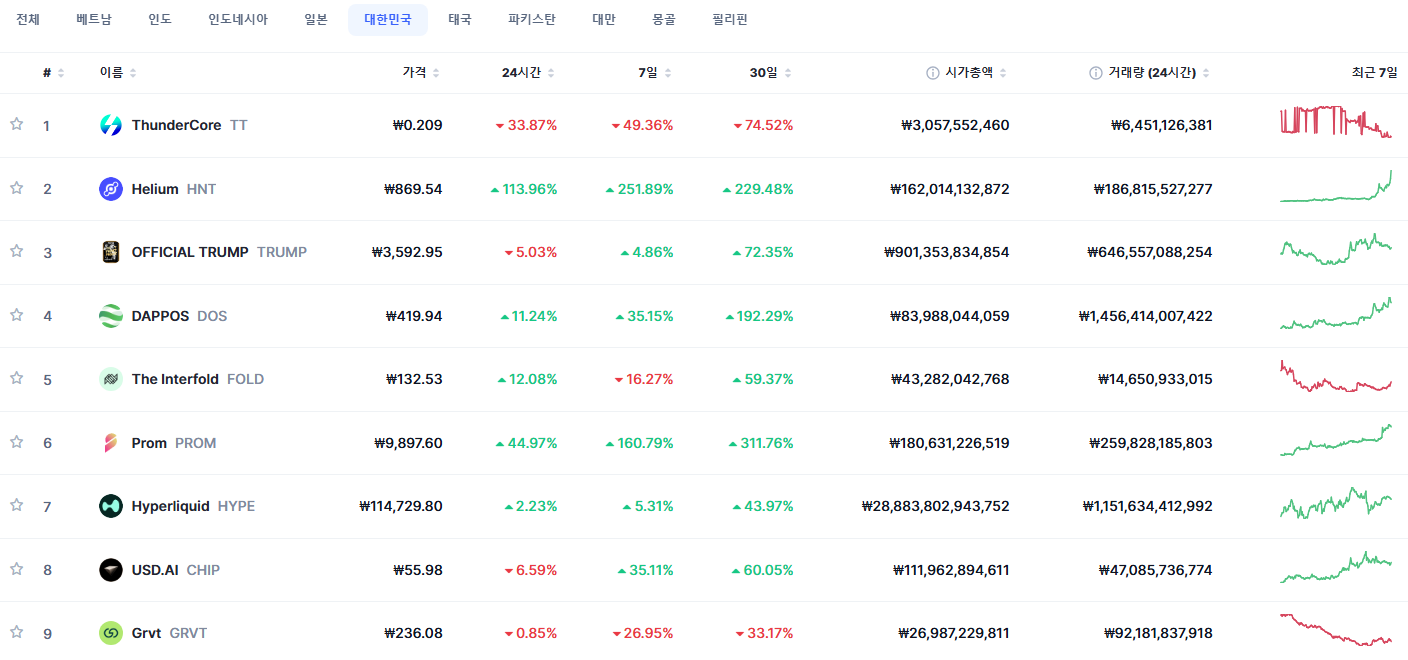The width and height of the screenshot is (1408, 660).
Task: Click the DAPPOS green logo icon
Action: (x=111, y=316)
